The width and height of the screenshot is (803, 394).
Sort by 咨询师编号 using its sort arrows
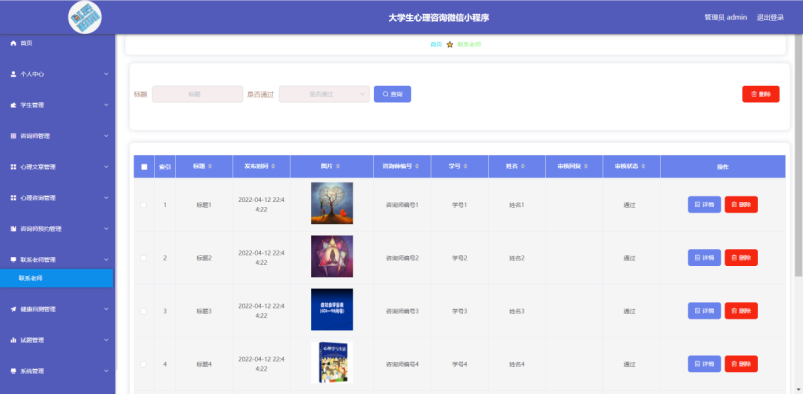[x=418, y=167]
